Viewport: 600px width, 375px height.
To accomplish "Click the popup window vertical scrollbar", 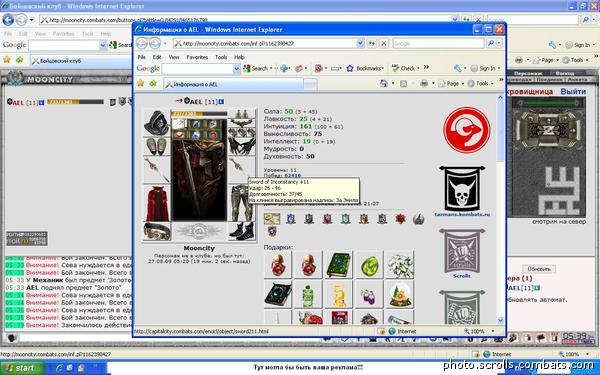I will [x=500, y=209].
